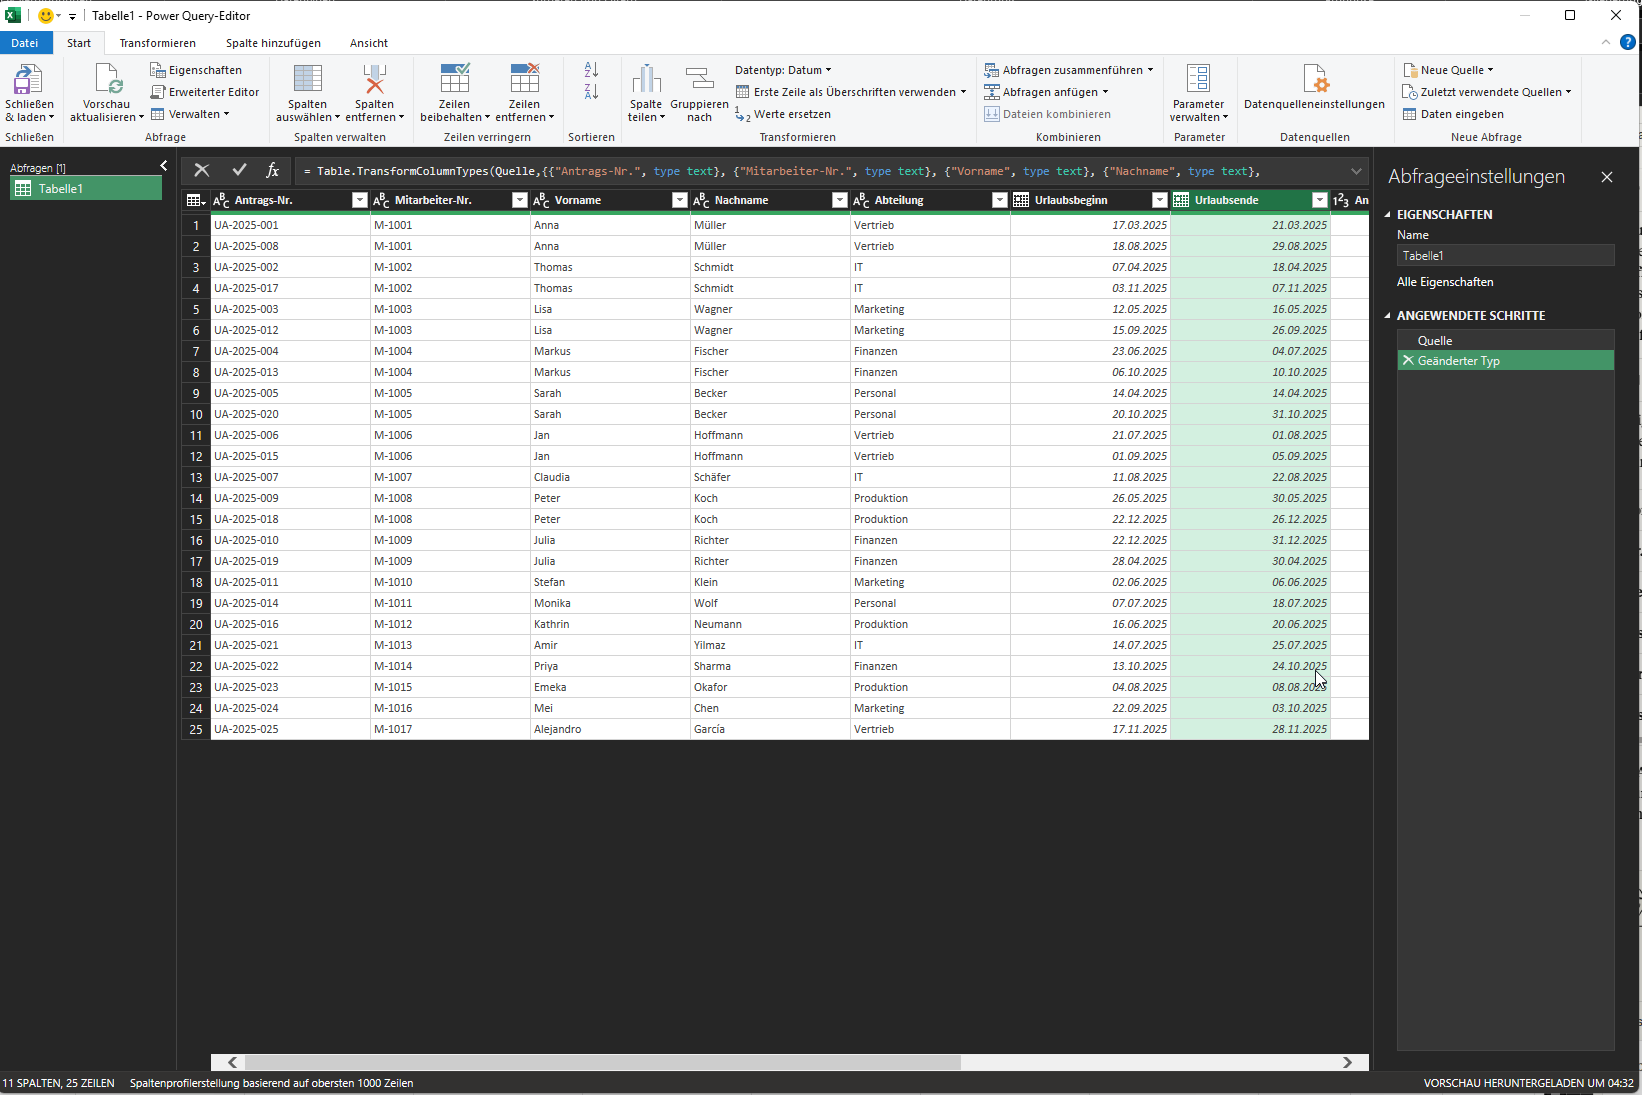Click inside the formula bar text
Image resolution: width=1642 pixels, height=1095 pixels.
tap(780, 171)
